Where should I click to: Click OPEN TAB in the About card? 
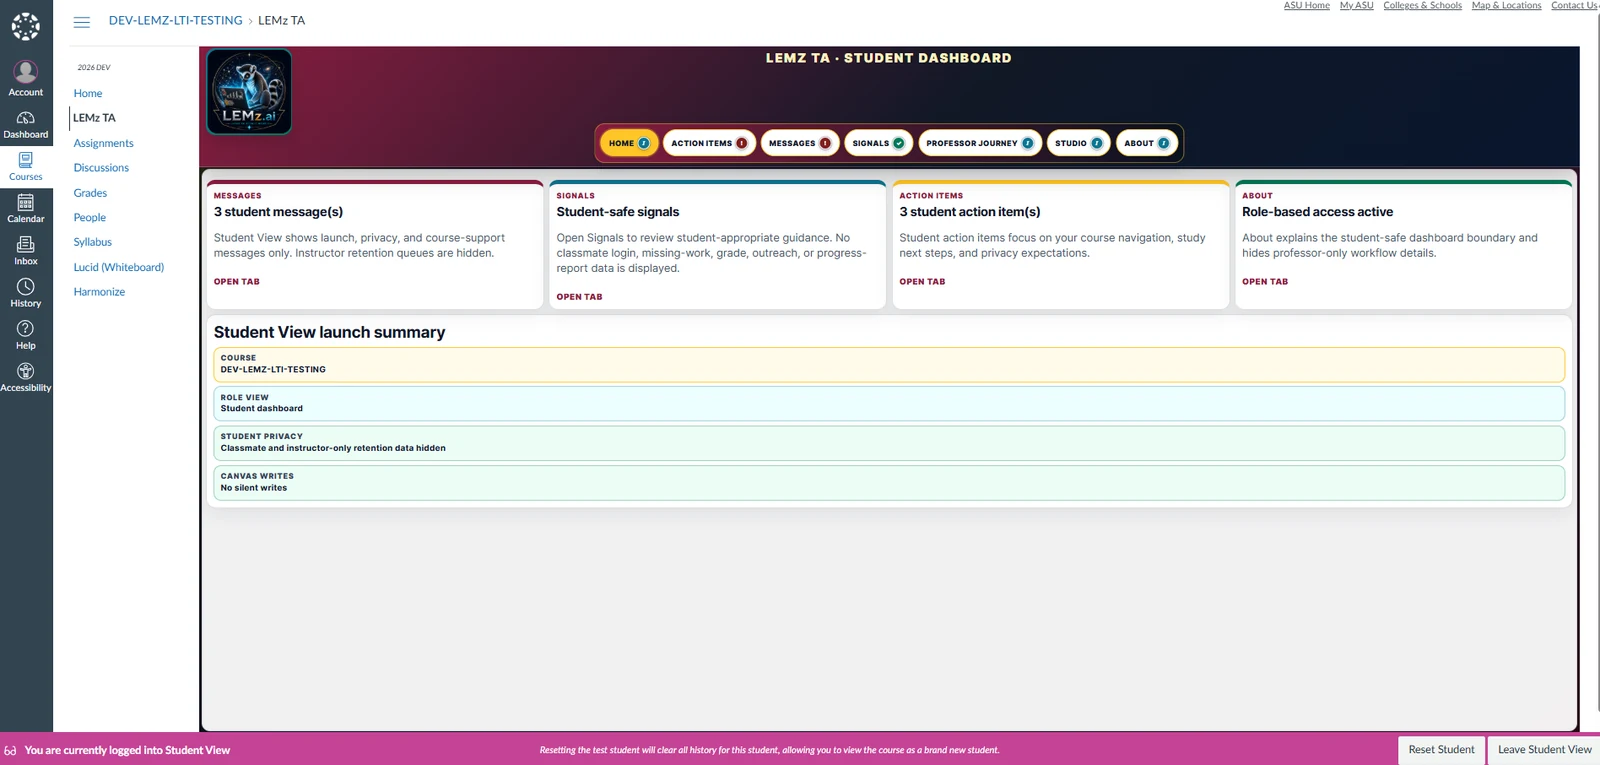[1265, 282]
